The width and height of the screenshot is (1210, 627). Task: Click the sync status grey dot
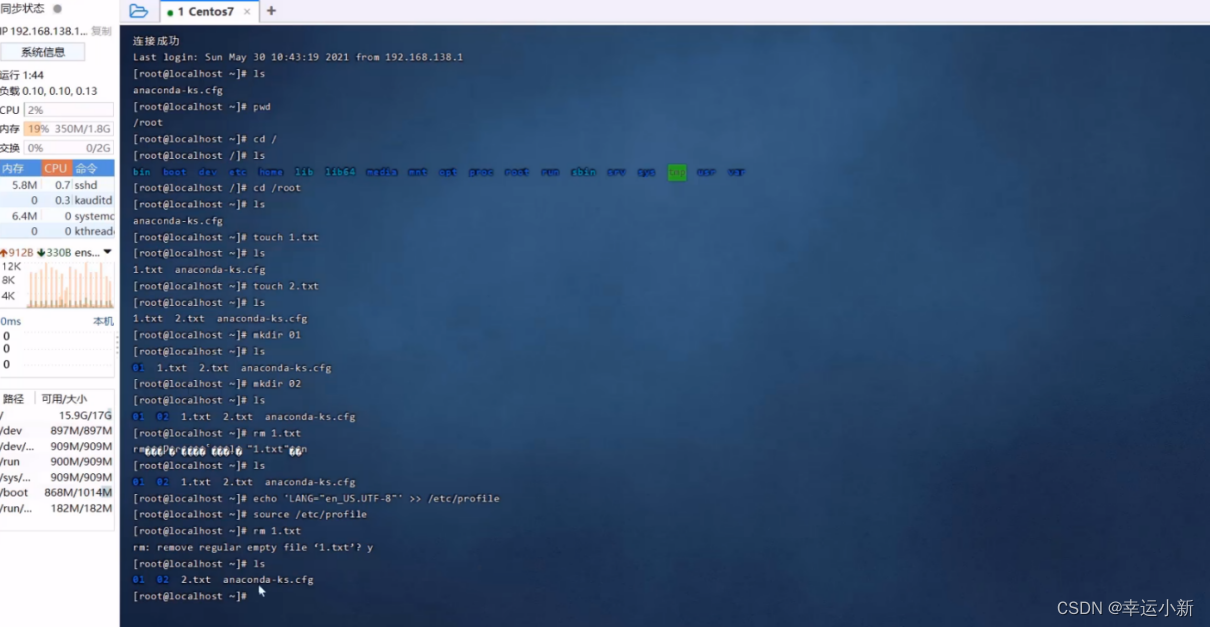coord(58,8)
